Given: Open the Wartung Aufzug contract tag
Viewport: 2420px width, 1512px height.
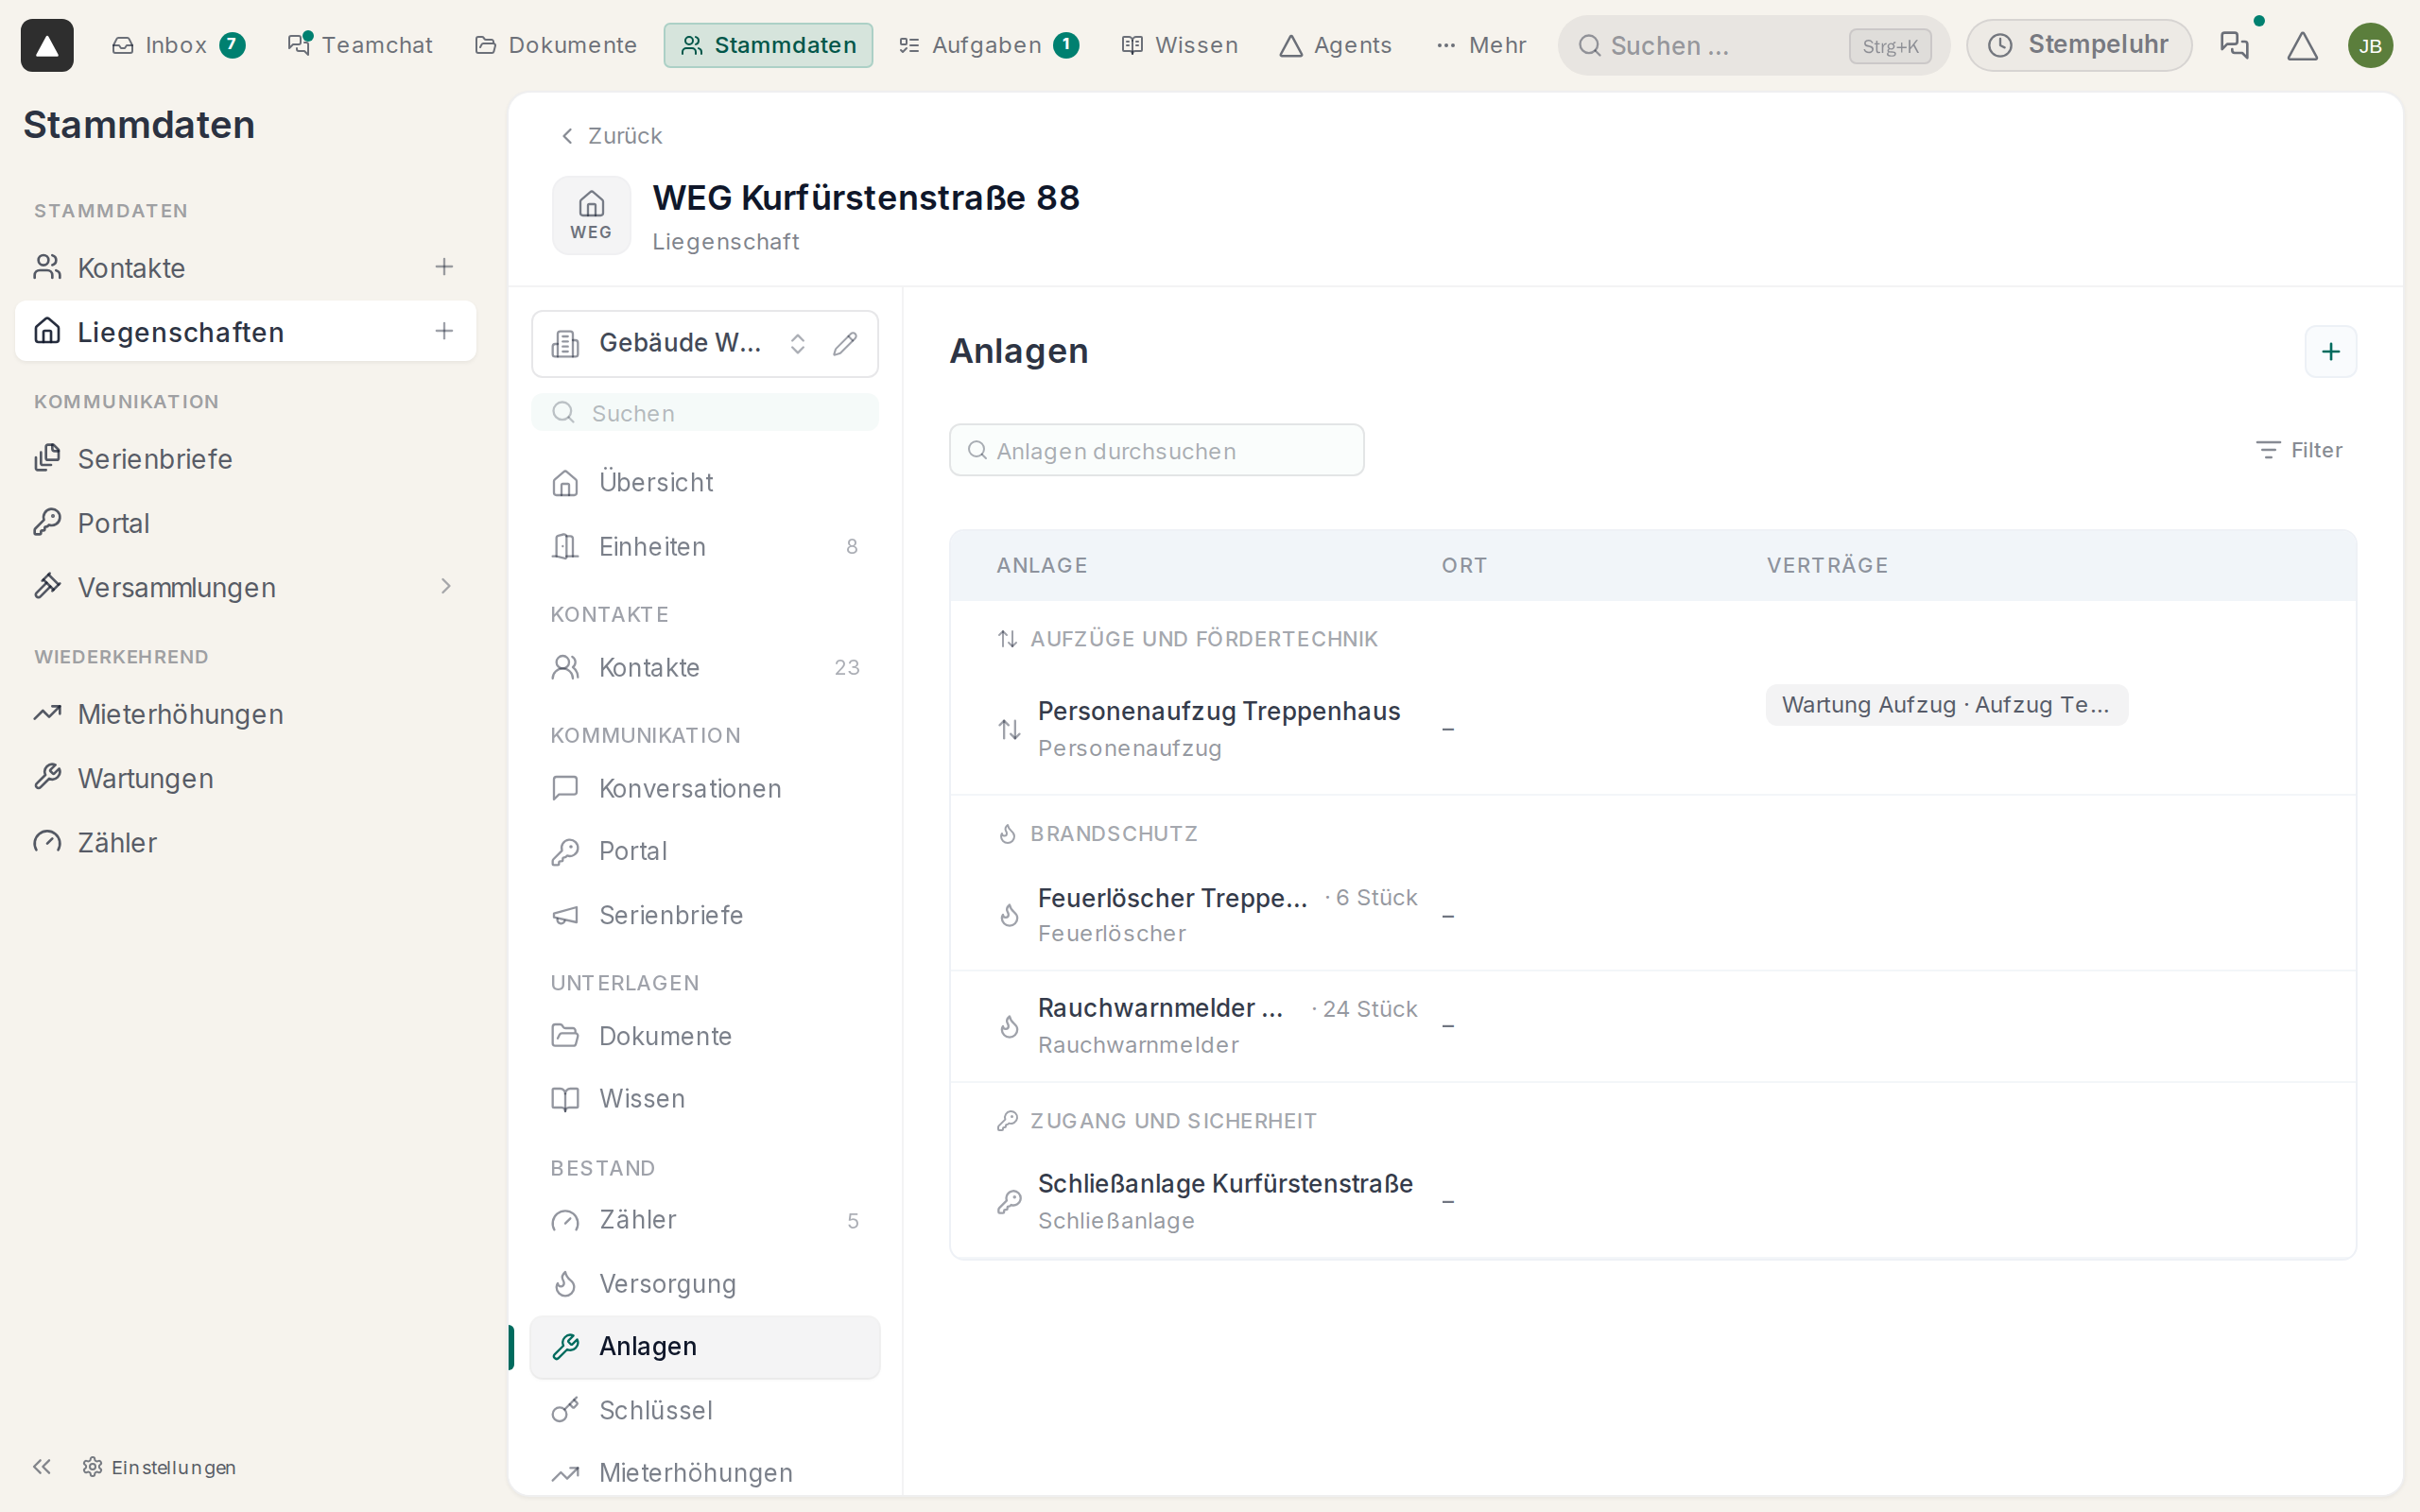Looking at the screenshot, I should (x=1945, y=705).
